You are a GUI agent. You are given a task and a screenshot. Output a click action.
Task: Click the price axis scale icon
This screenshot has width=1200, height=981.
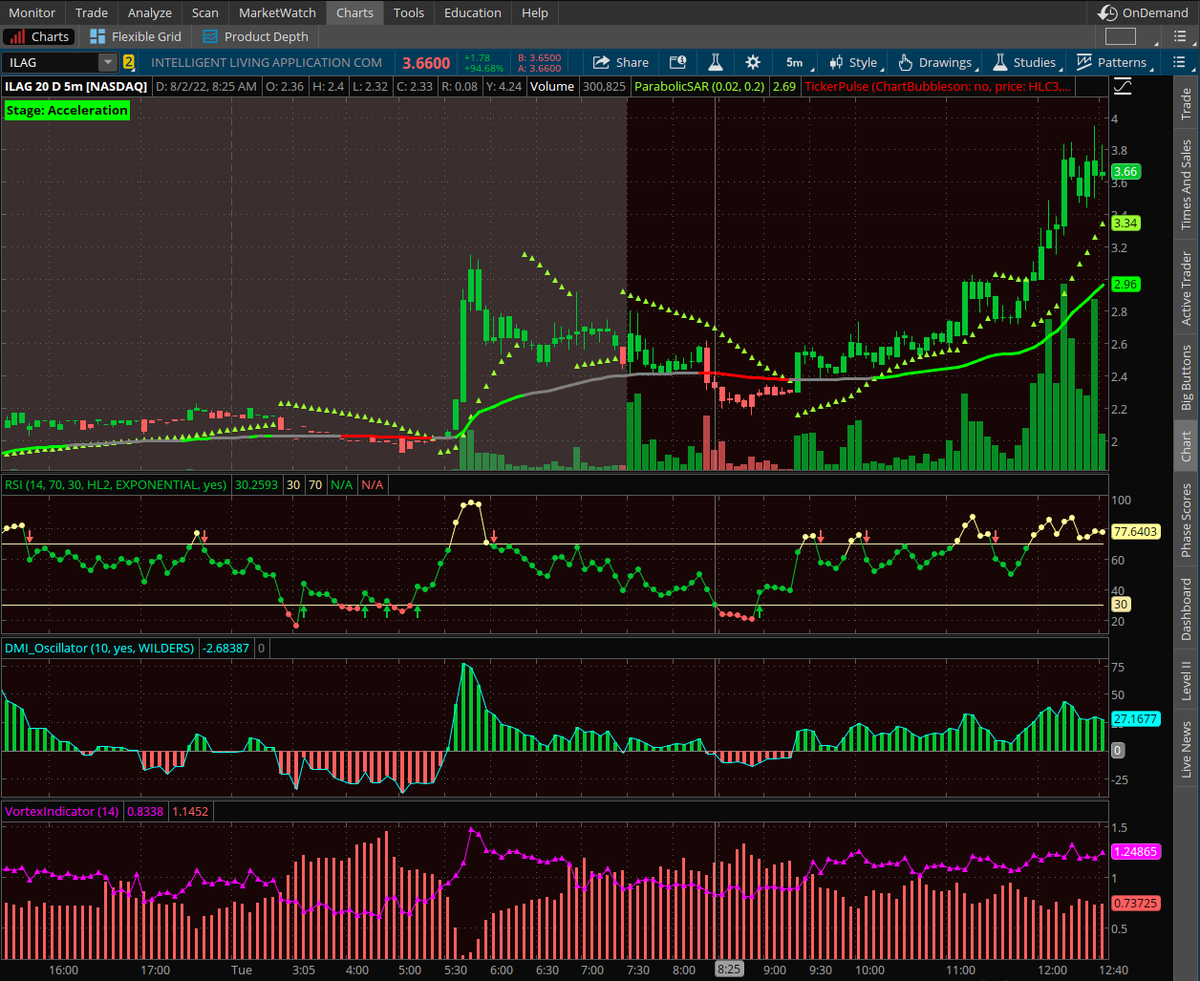tap(1123, 87)
